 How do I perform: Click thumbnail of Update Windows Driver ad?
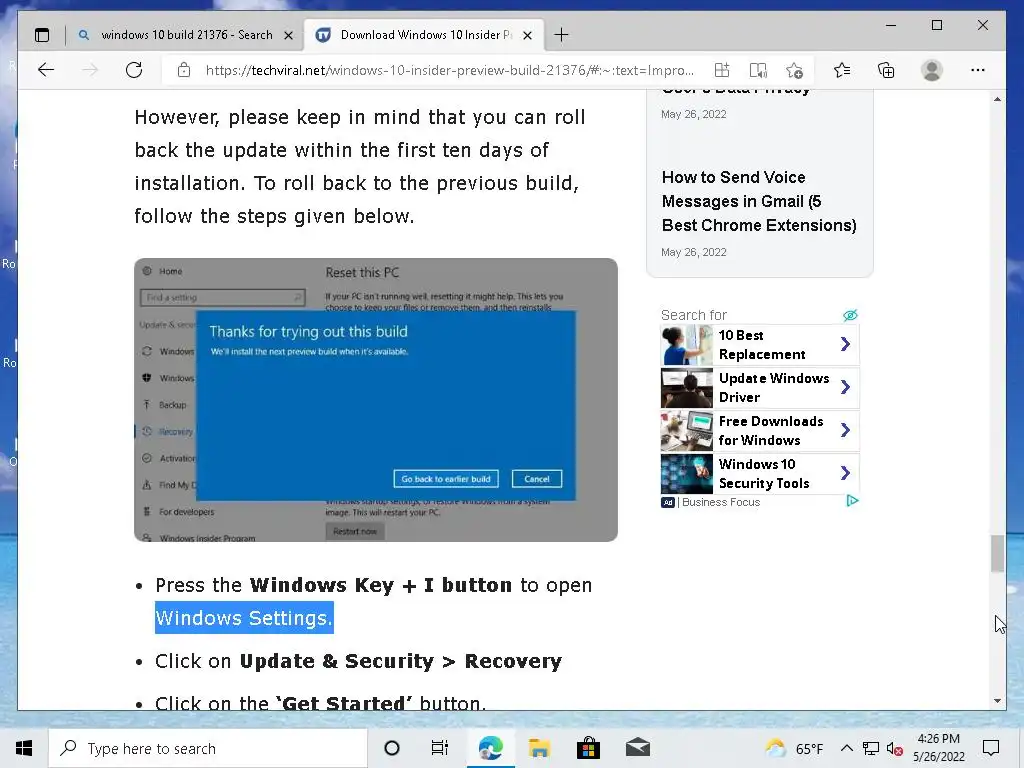pyautogui.click(x=686, y=388)
